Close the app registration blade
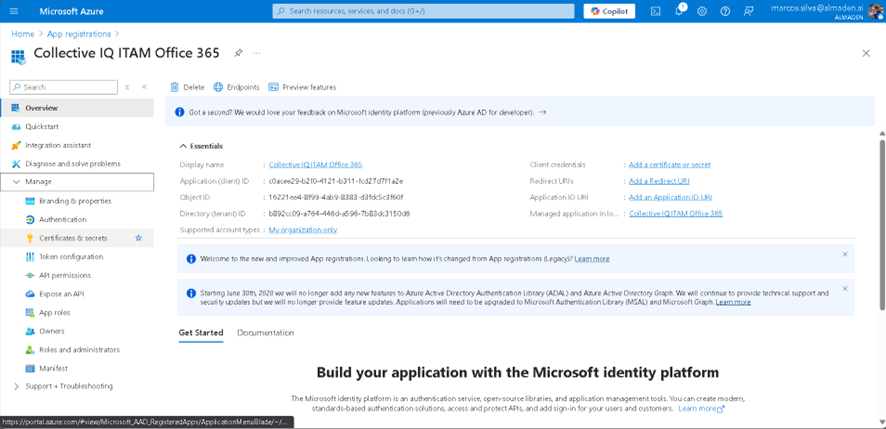The width and height of the screenshot is (886, 429). click(x=866, y=53)
